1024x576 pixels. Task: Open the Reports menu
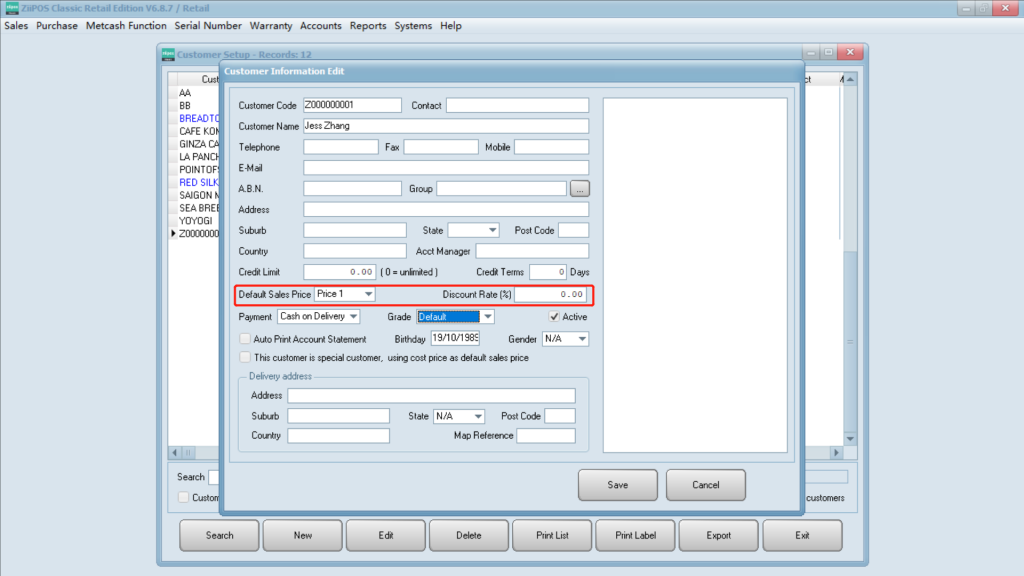pyautogui.click(x=368, y=26)
